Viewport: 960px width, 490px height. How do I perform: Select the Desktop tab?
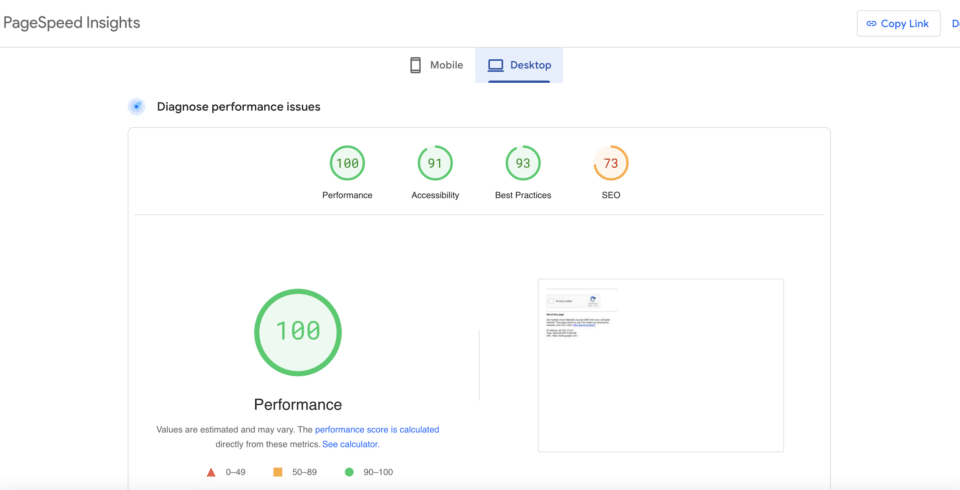(519, 65)
